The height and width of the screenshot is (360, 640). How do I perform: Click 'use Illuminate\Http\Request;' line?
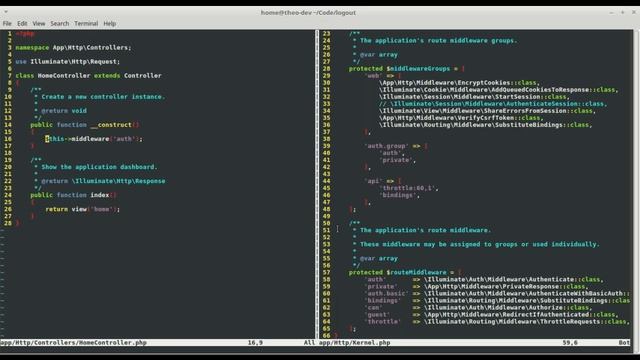68,62
